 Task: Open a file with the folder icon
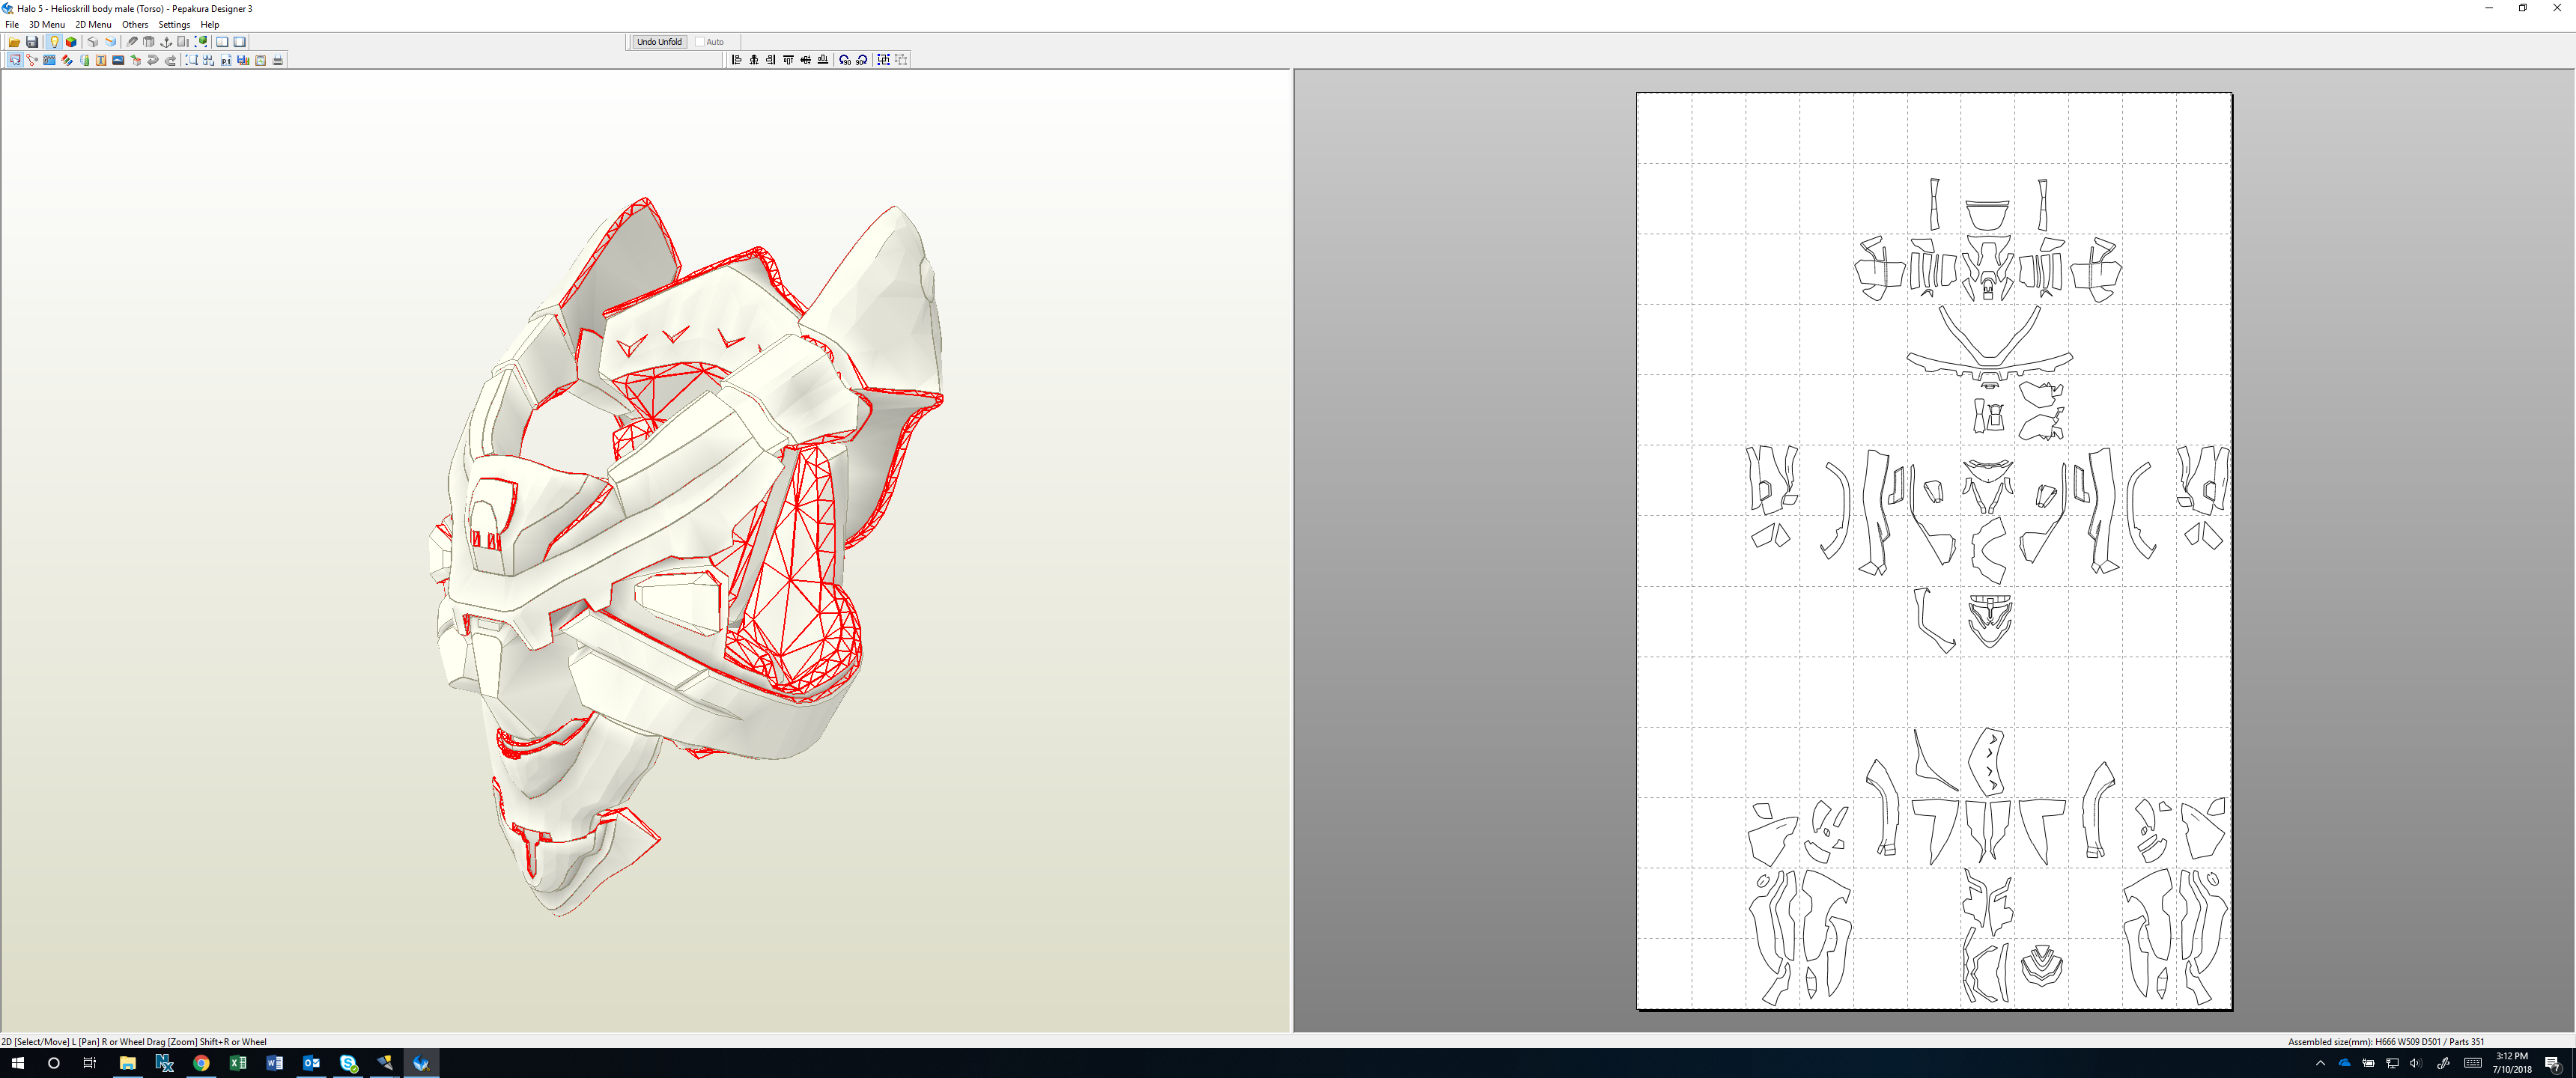[x=14, y=42]
